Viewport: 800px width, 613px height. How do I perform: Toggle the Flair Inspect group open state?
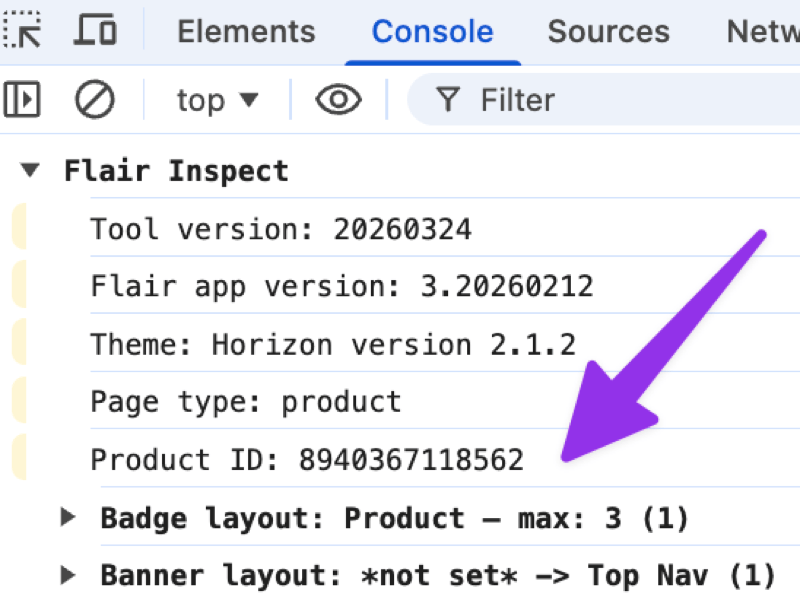tap(28, 170)
